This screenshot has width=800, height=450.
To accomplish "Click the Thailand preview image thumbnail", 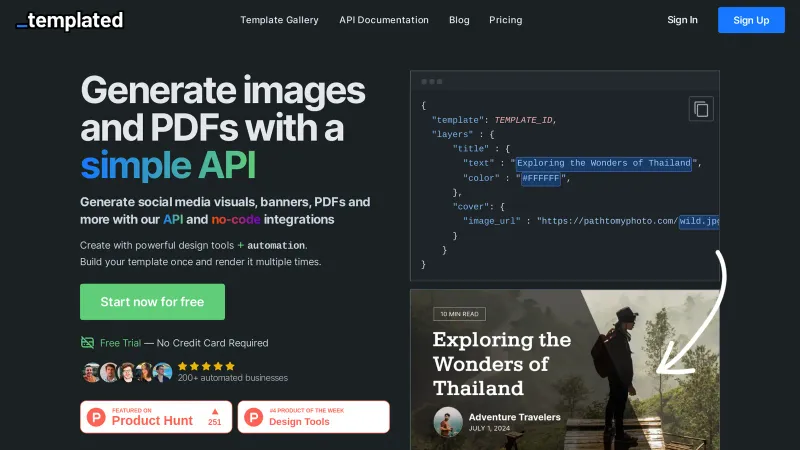I will pos(564,370).
